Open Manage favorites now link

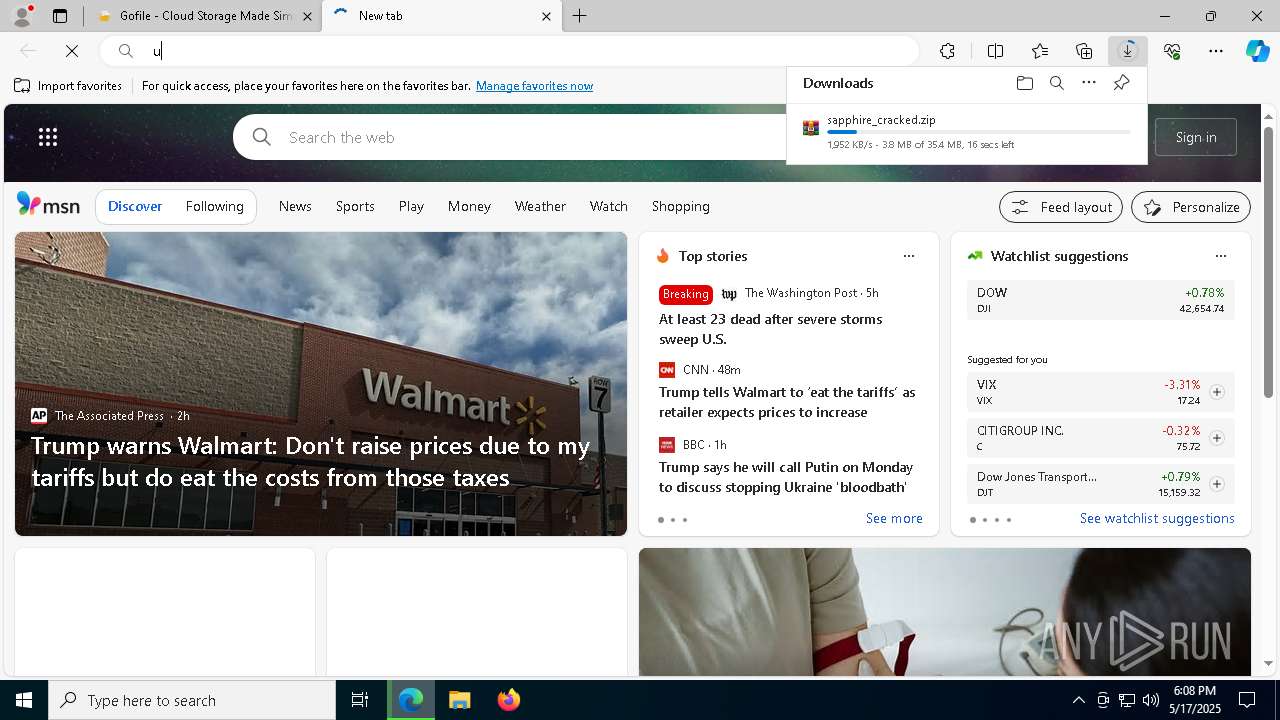[534, 86]
